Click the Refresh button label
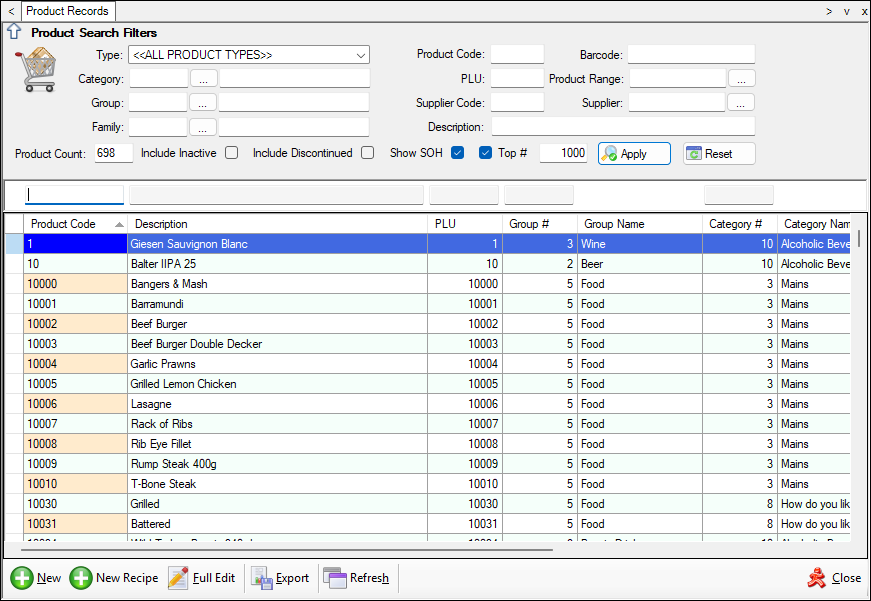The image size is (871, 601). click(x=369, y=578)
